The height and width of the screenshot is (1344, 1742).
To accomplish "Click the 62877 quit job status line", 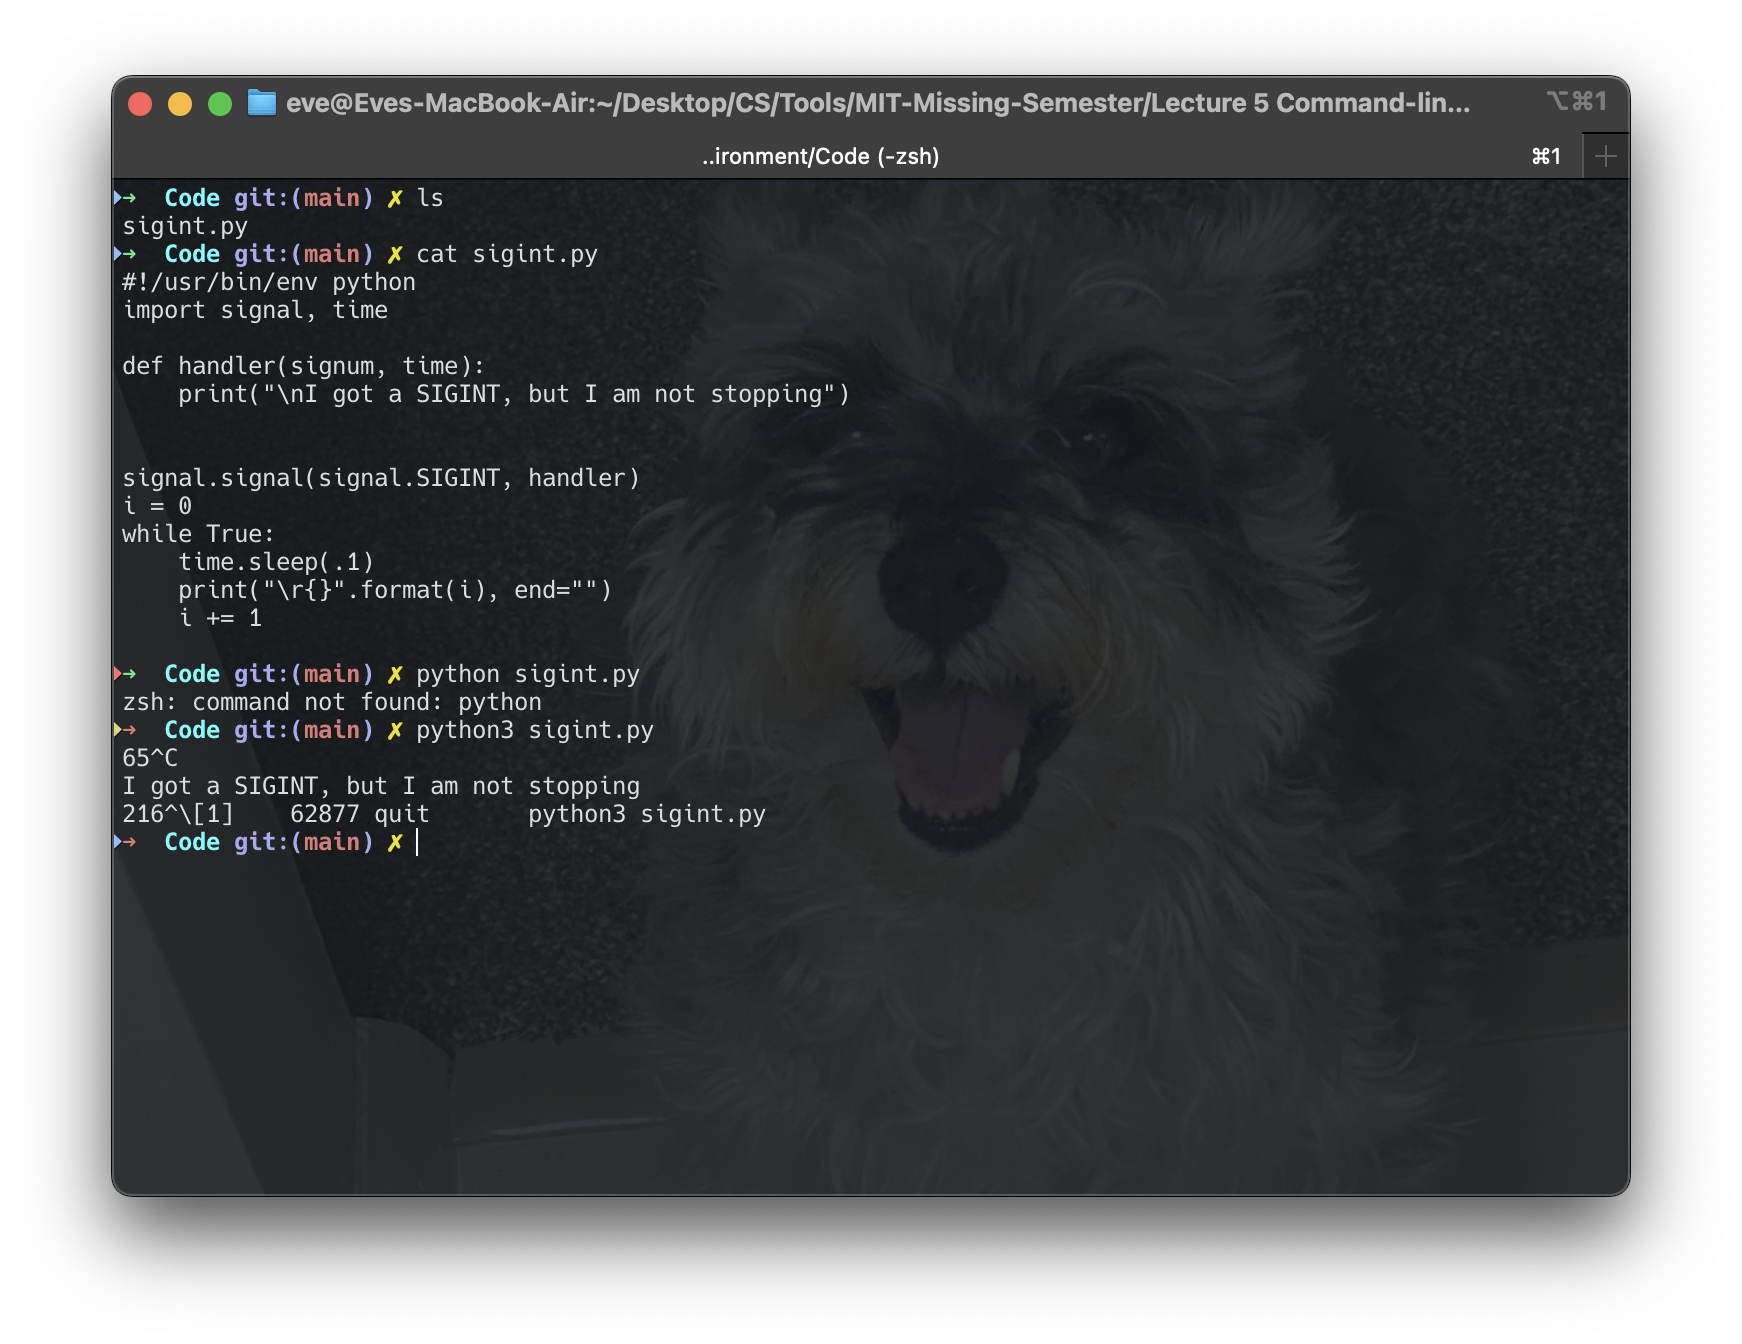I will coord(360,814).
